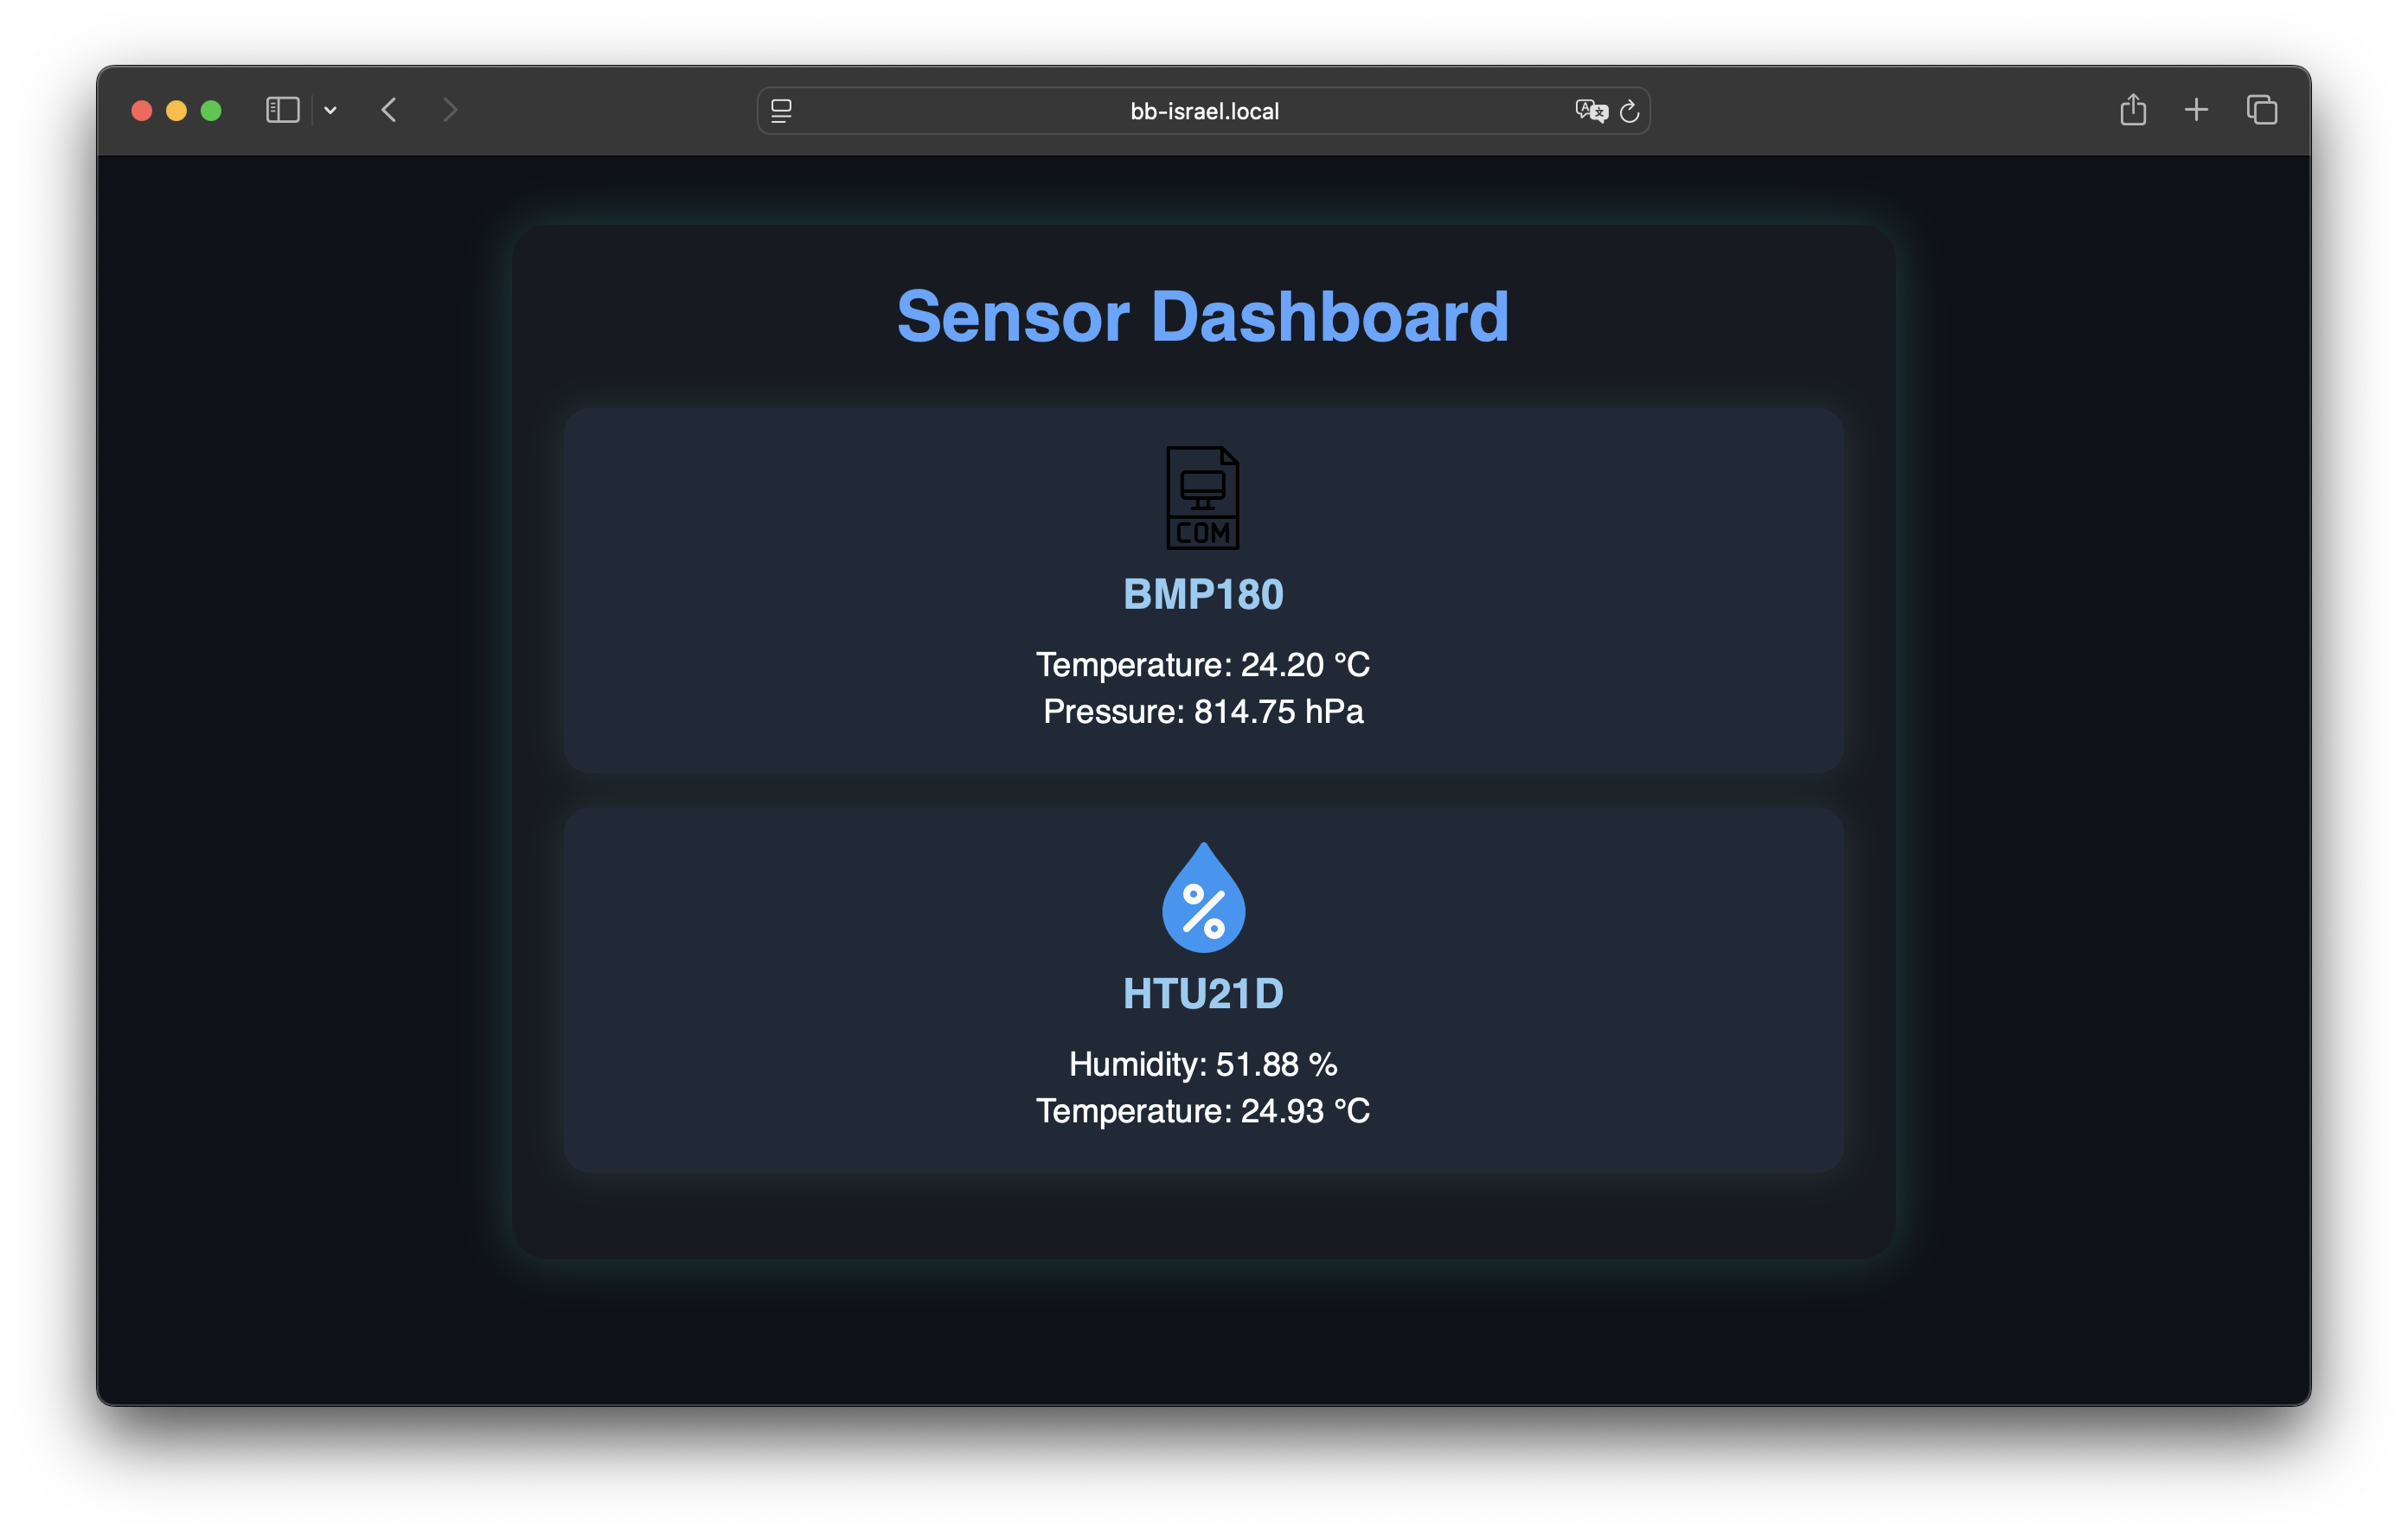Select the Pressure 814.75 hPa reading
This screenshot has height=1534, width=2408.
(x=1203, y=712)
